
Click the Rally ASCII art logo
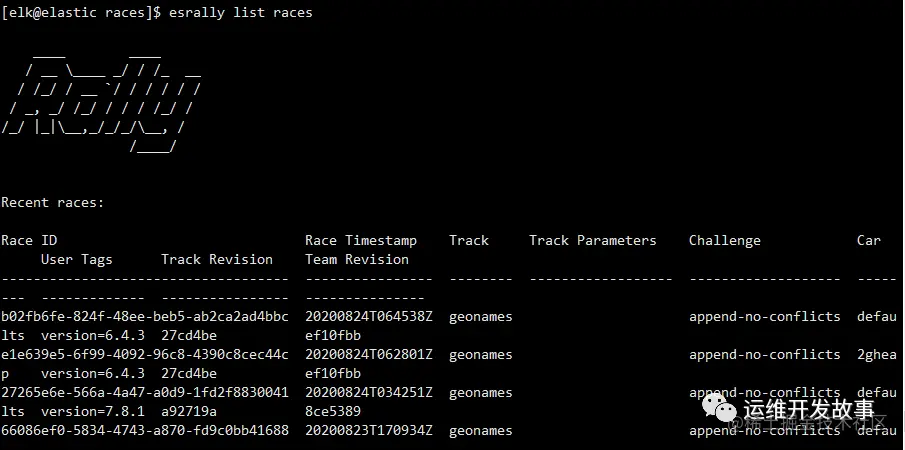click(x=101, y=104)
